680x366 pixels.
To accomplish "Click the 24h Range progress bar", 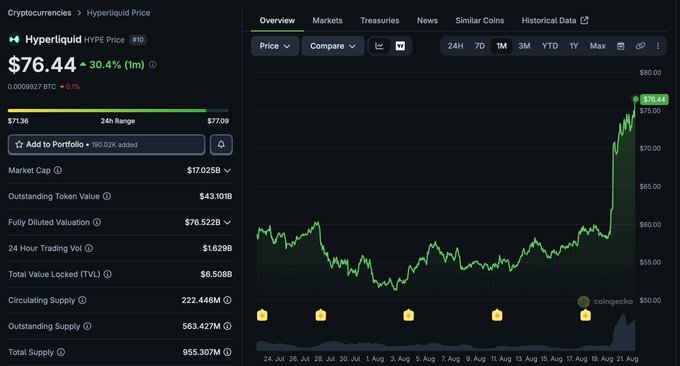I will 118,111.
